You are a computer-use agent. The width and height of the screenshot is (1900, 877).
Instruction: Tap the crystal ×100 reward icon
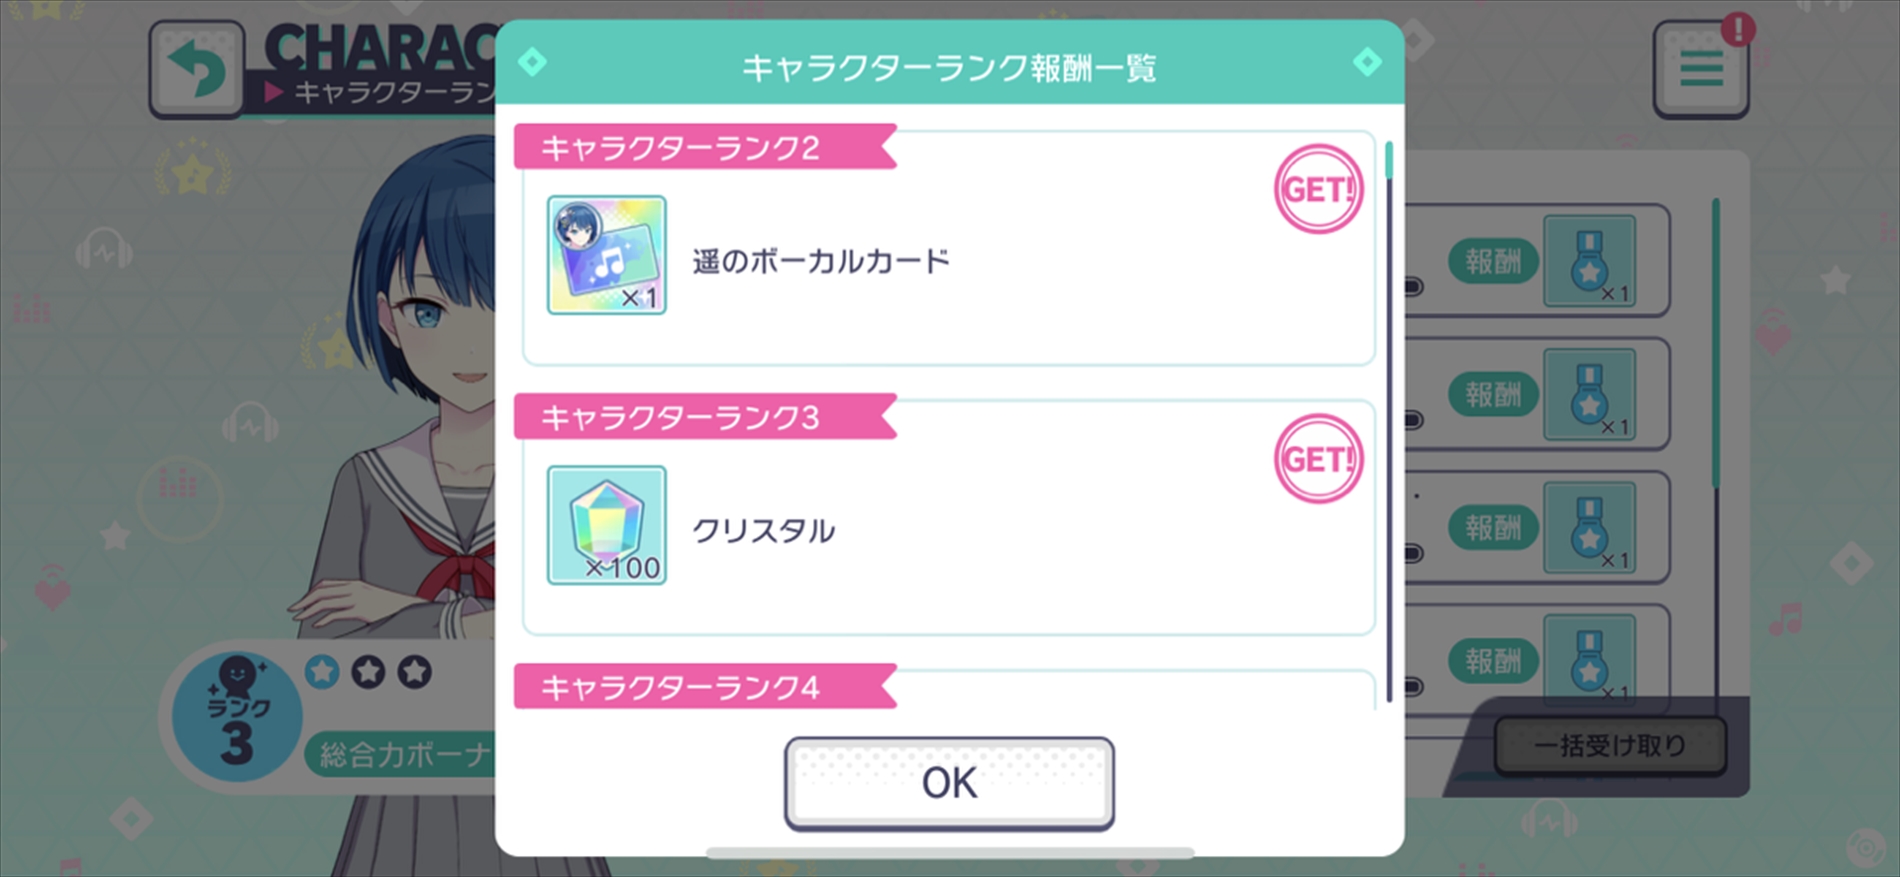(x=606, y=525)
